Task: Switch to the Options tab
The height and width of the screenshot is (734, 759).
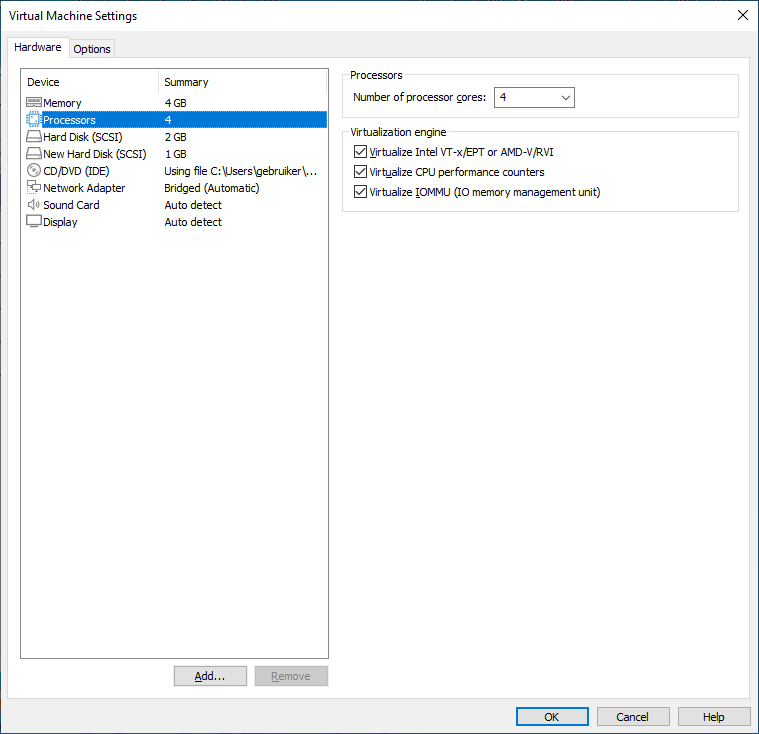Action: coord(92,49)
